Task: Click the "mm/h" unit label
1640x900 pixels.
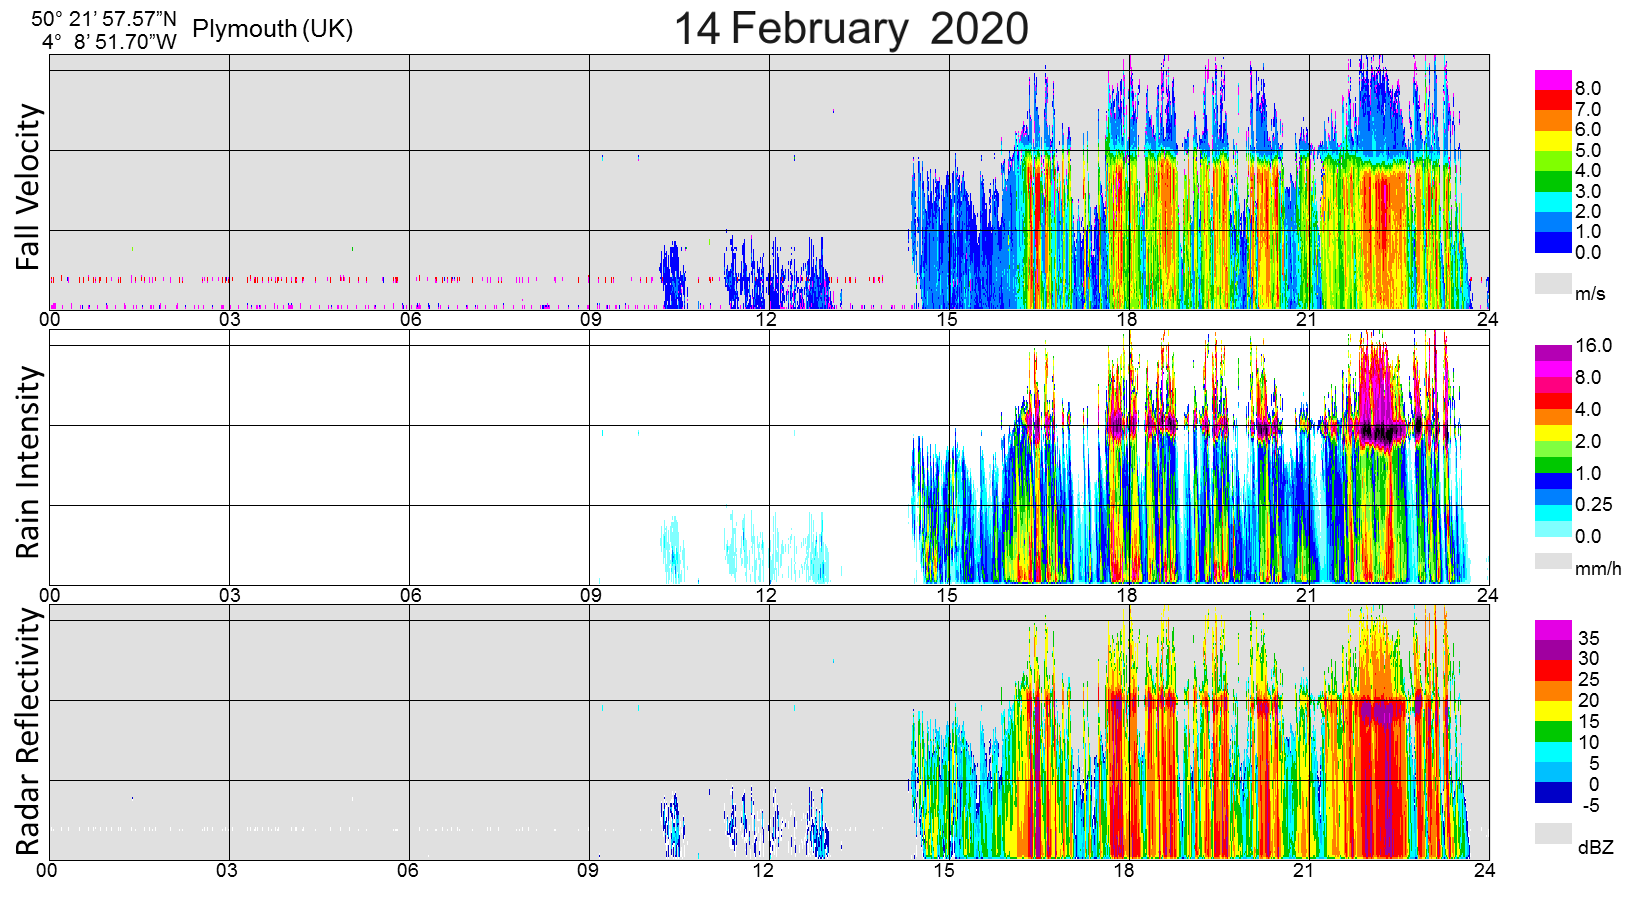Action: tap(1598, 569)
